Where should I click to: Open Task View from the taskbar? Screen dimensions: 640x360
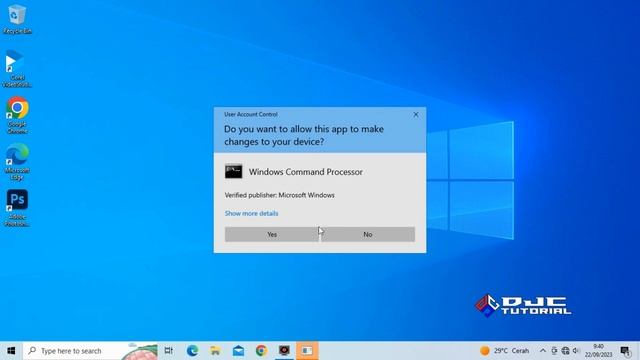pos(169,351)
